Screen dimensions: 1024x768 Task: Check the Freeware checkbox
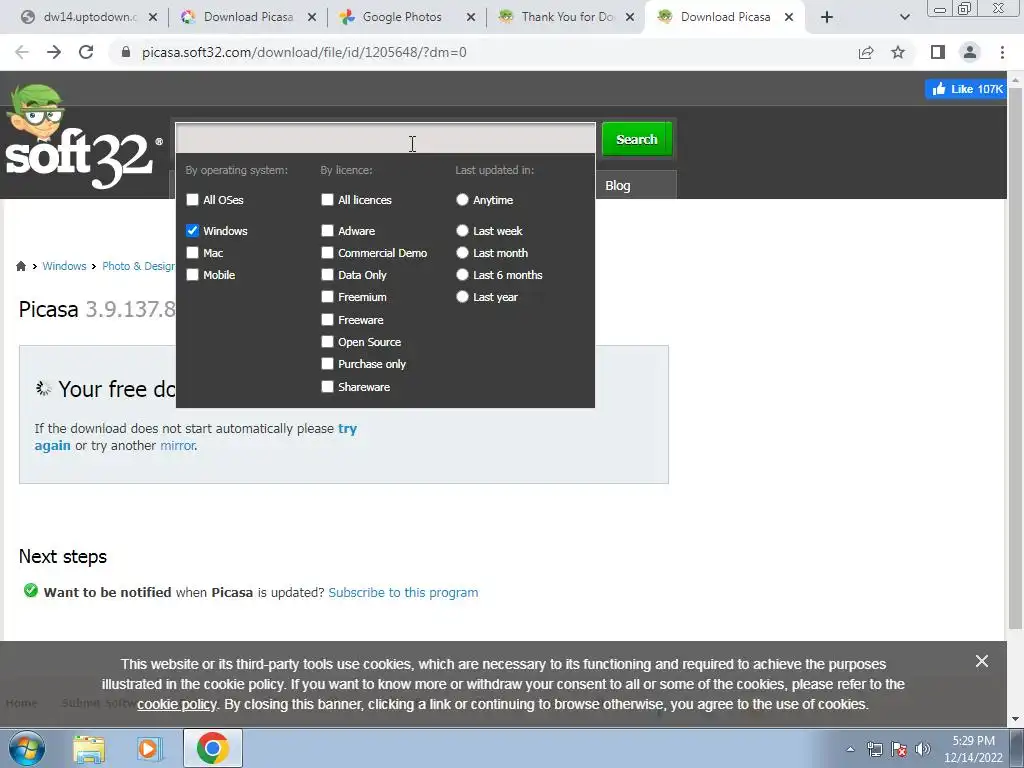point(327,320)
